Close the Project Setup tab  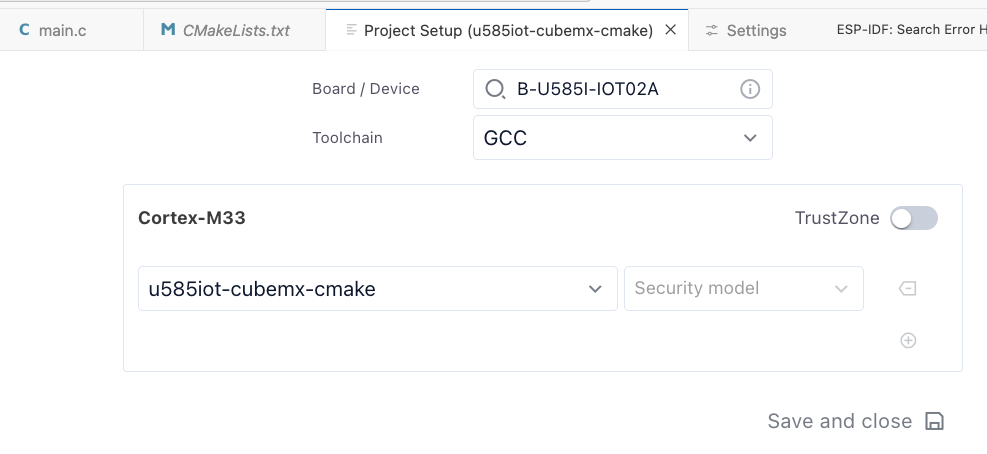(x=671, y=30)
